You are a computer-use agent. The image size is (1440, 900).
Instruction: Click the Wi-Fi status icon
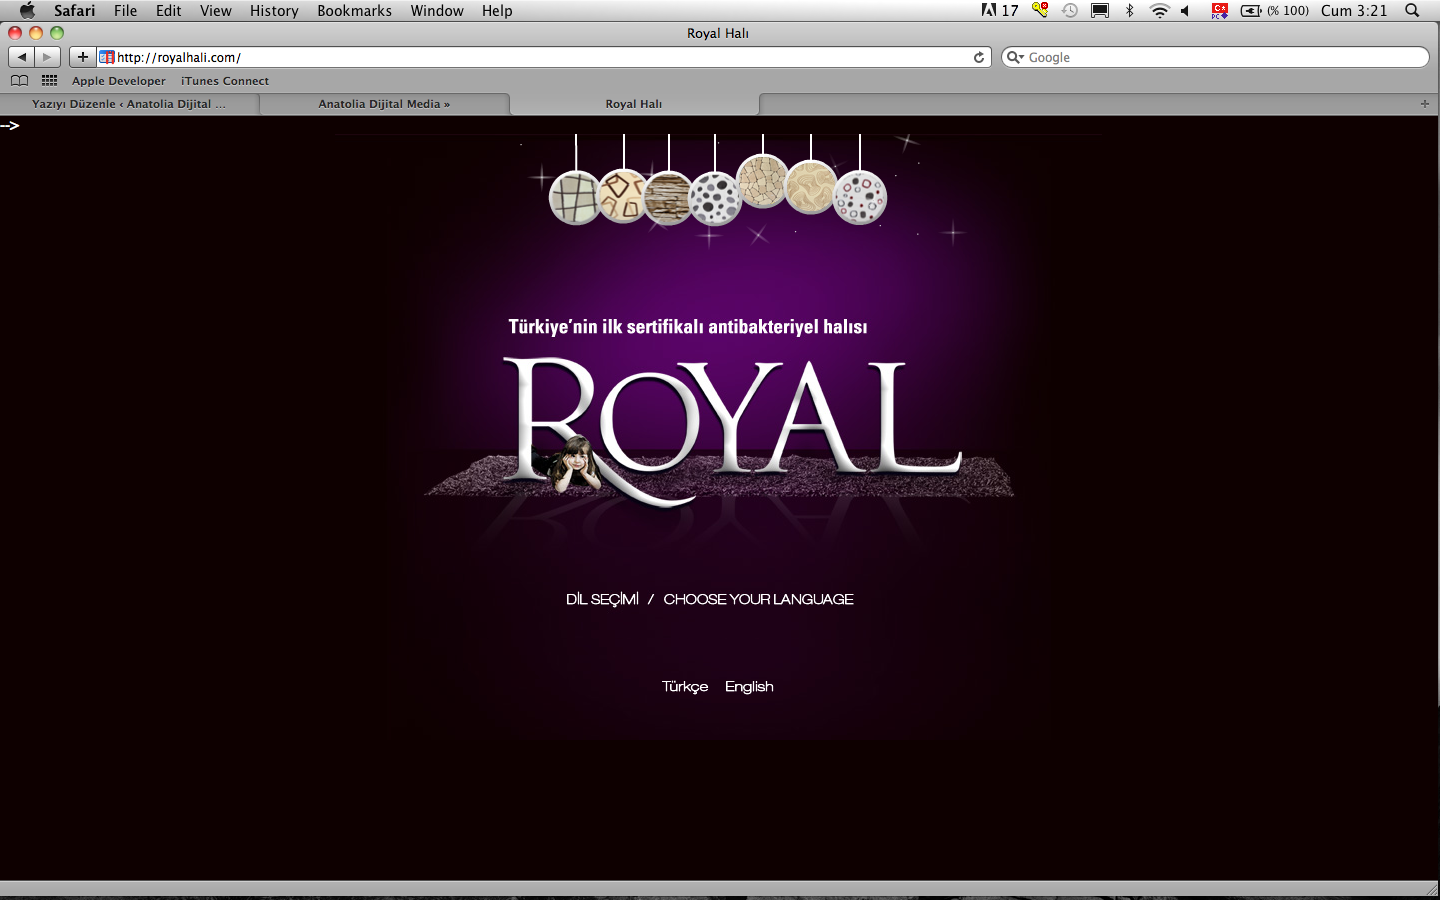point(1159,11)
